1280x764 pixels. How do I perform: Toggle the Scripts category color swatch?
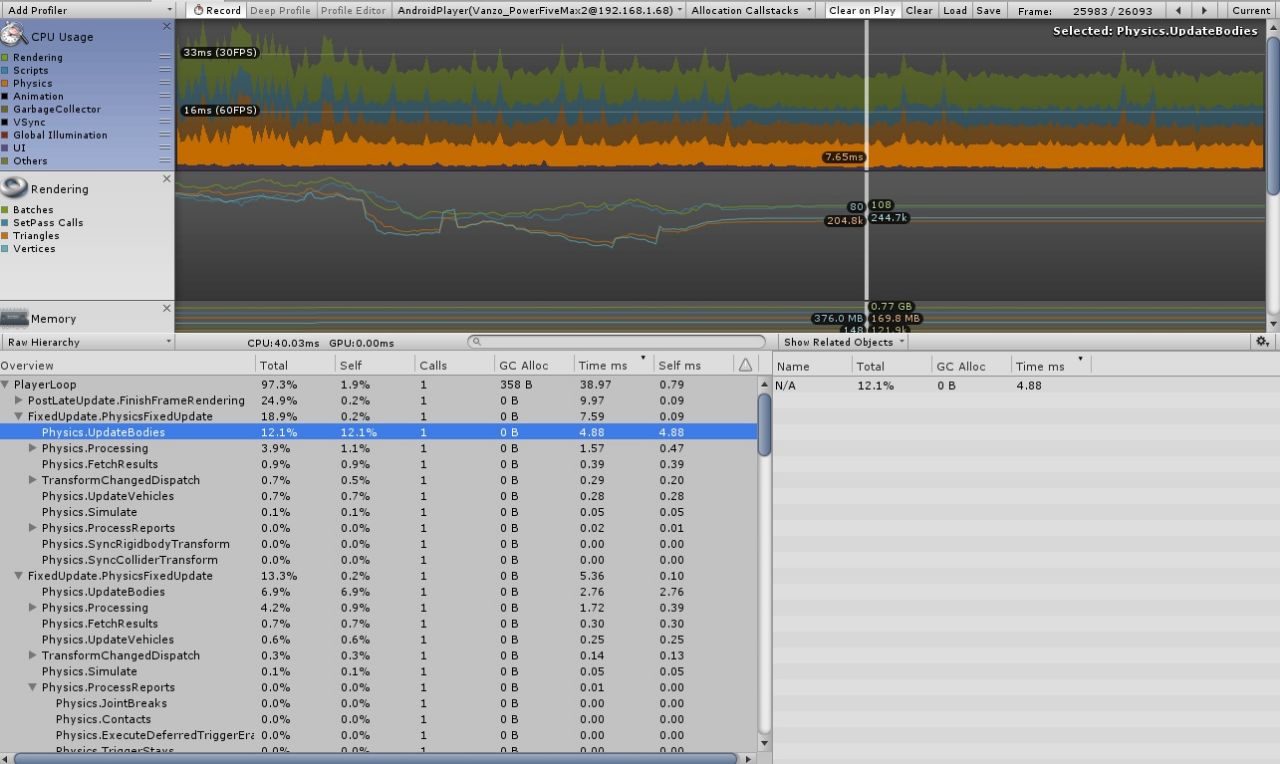[x=5, y=71]
